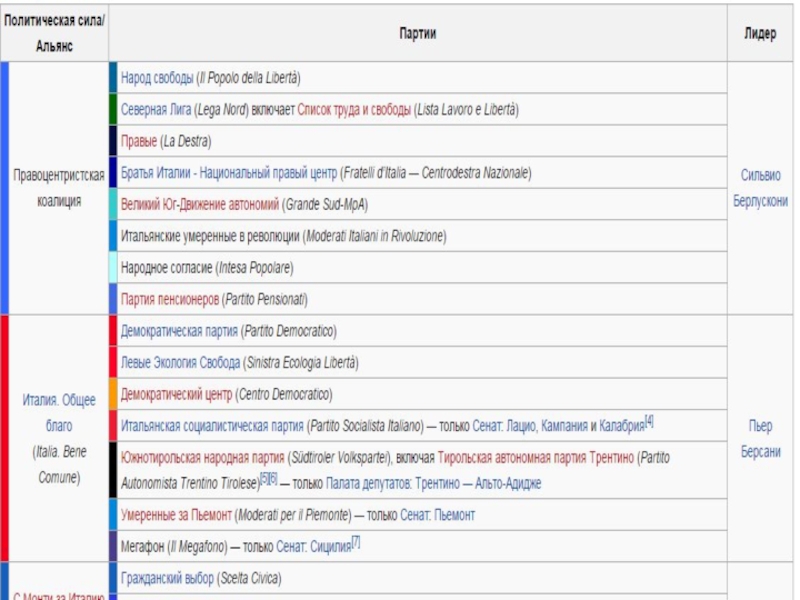Viewport: 800px width, 600px height.
Task: Open Великий Юг-Движение автономий link
Action: point(200,205)
